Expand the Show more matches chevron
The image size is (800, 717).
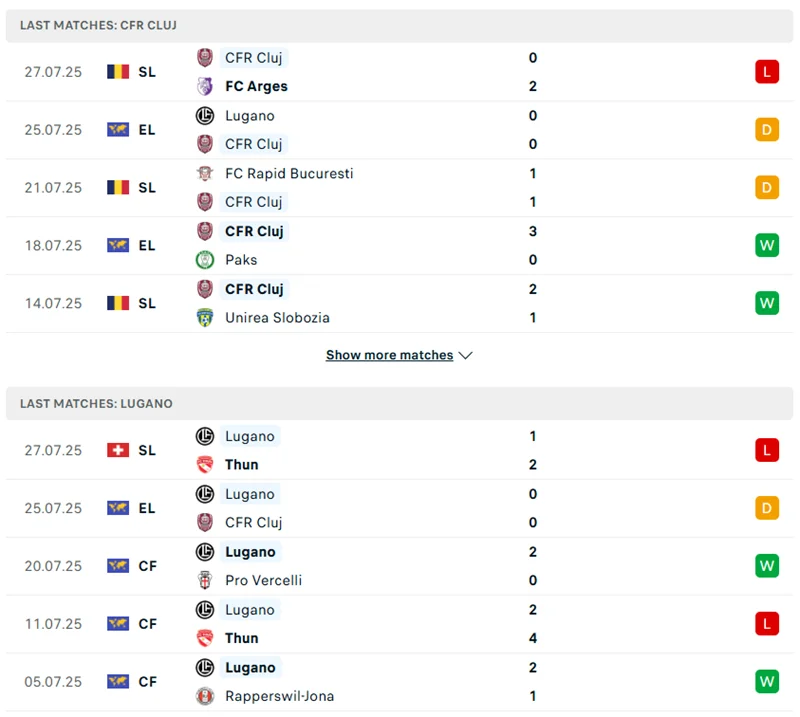pyautogui.click(x=465, y=355)
